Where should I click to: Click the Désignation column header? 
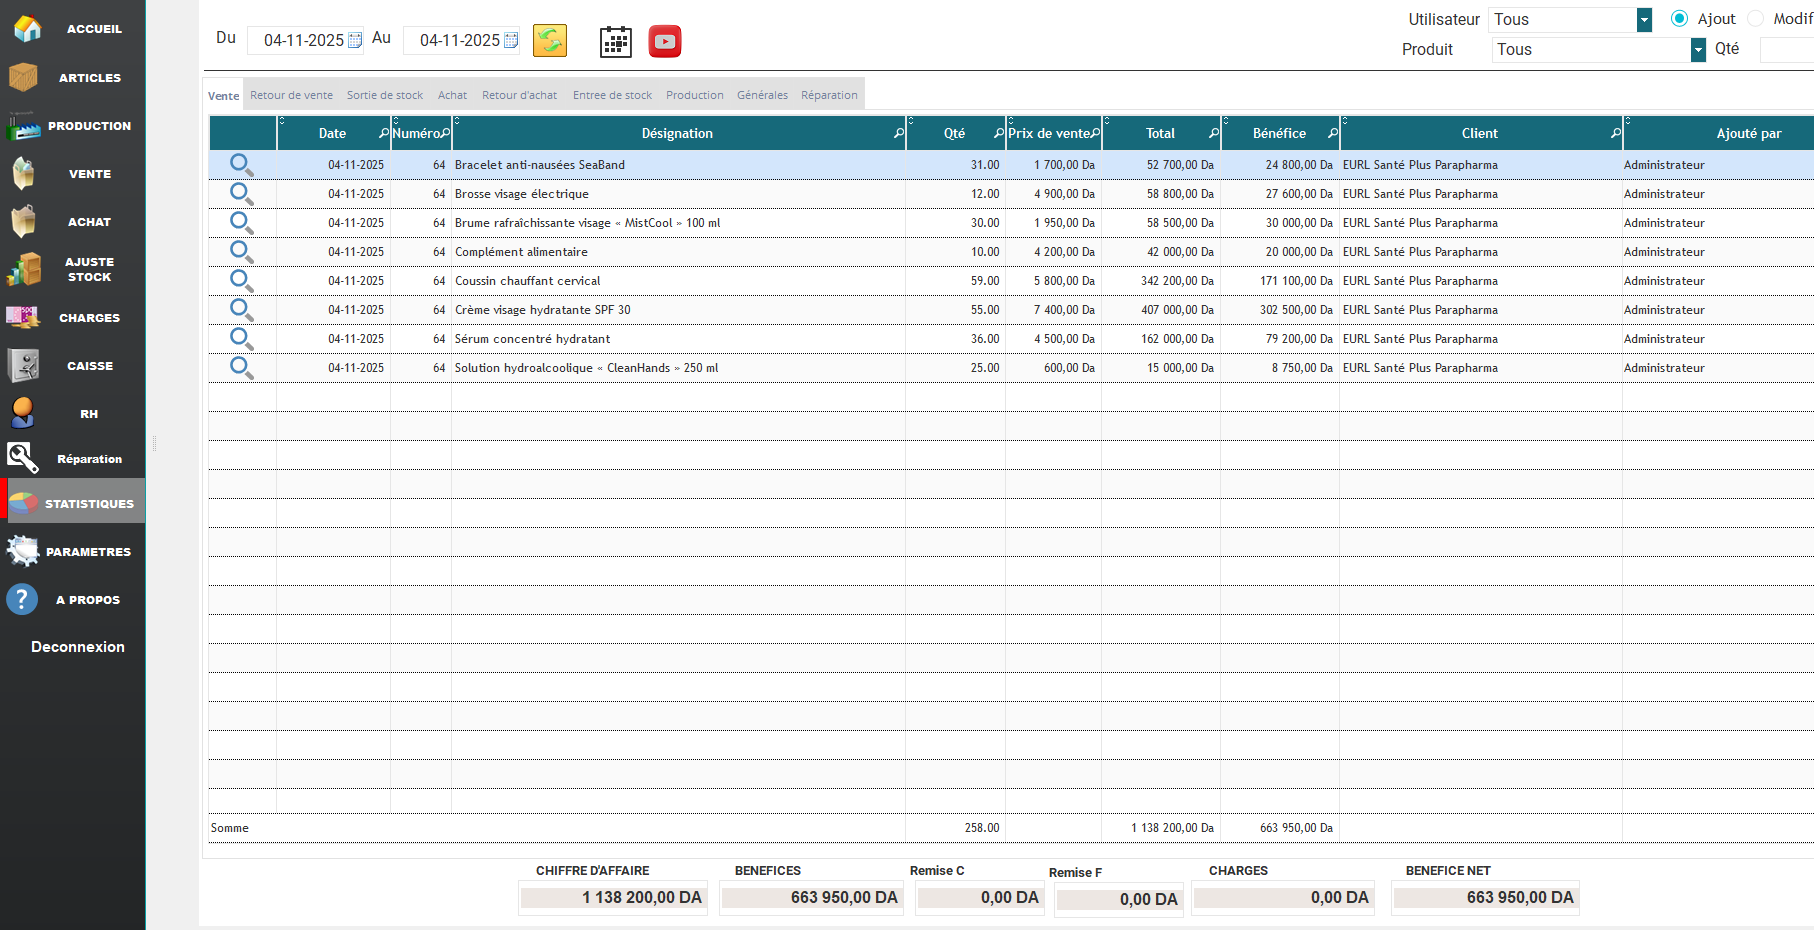pos(677,133)
